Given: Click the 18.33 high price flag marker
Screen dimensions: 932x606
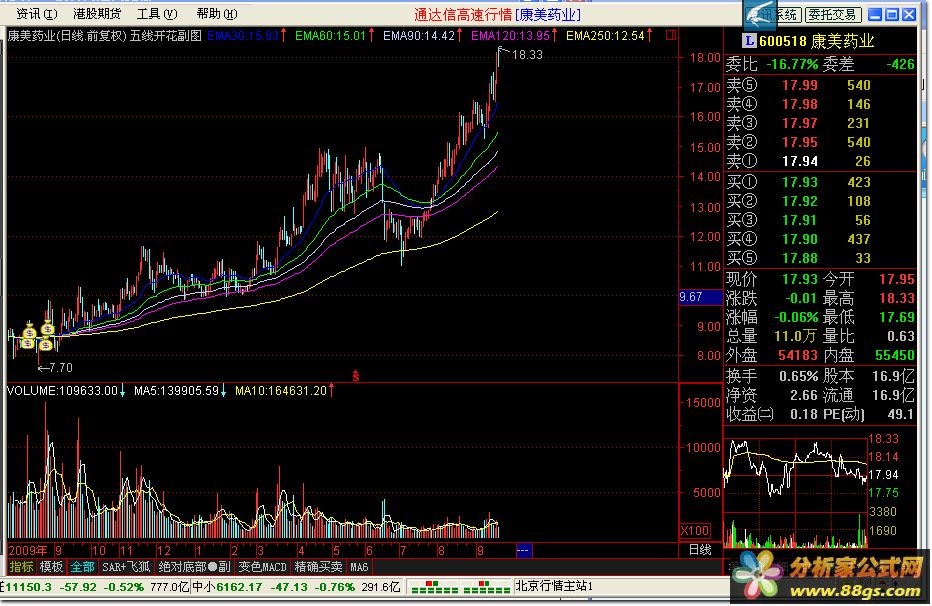Looking at the screenshot, I should pyautogui.click(x=520, y=53).
